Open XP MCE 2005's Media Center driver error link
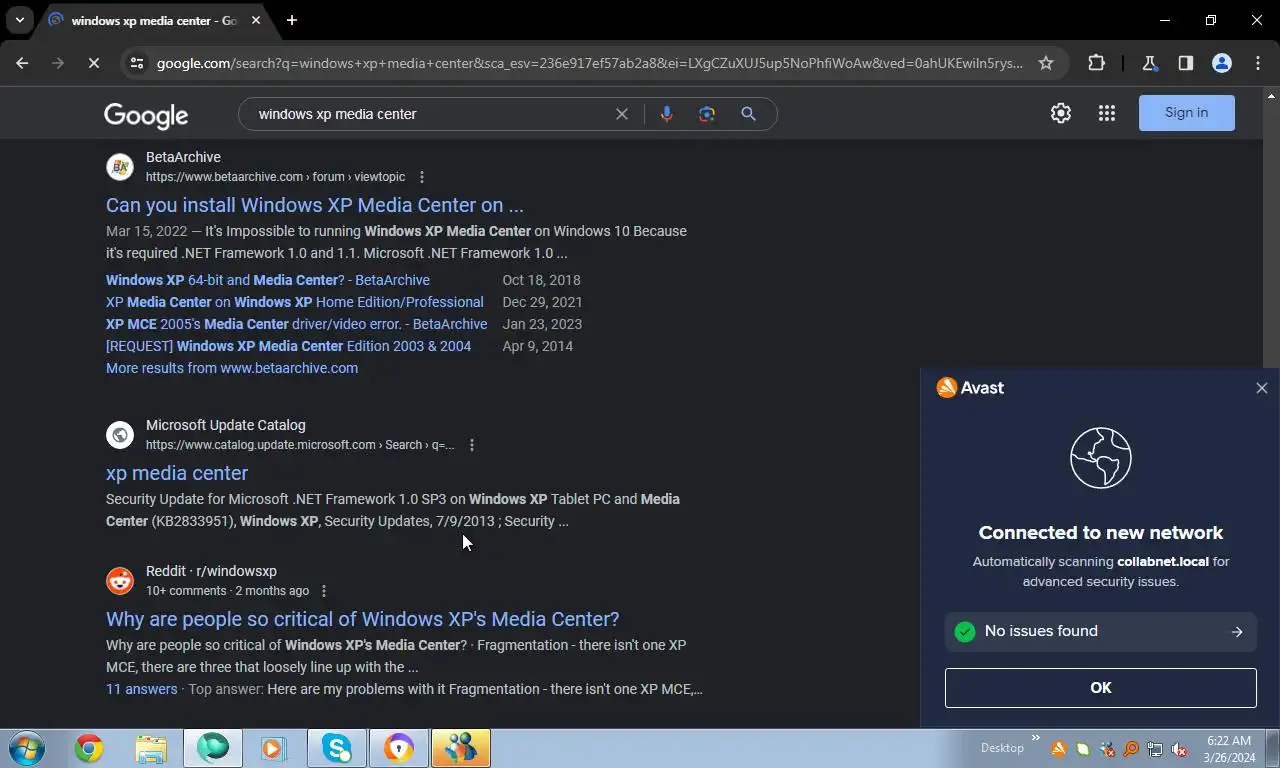The image size is (1280, 768). click(296, 324)
